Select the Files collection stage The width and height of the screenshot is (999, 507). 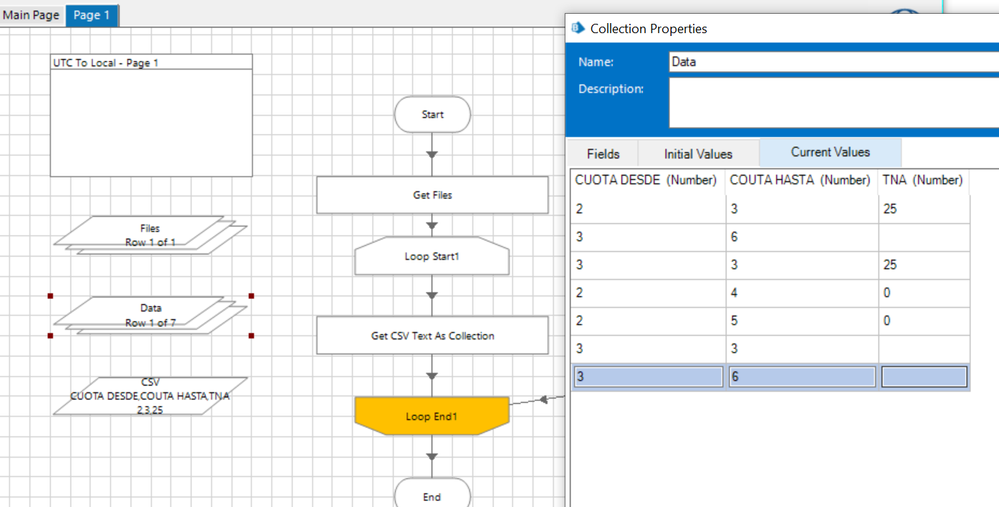[x=150, y=235]
